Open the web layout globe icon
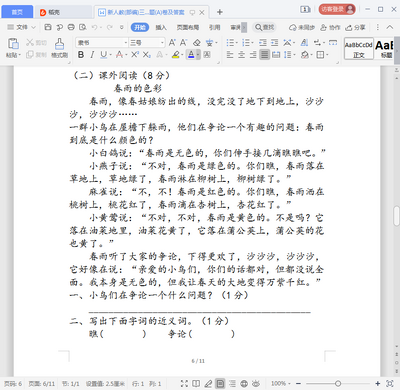 coord(244,383)
